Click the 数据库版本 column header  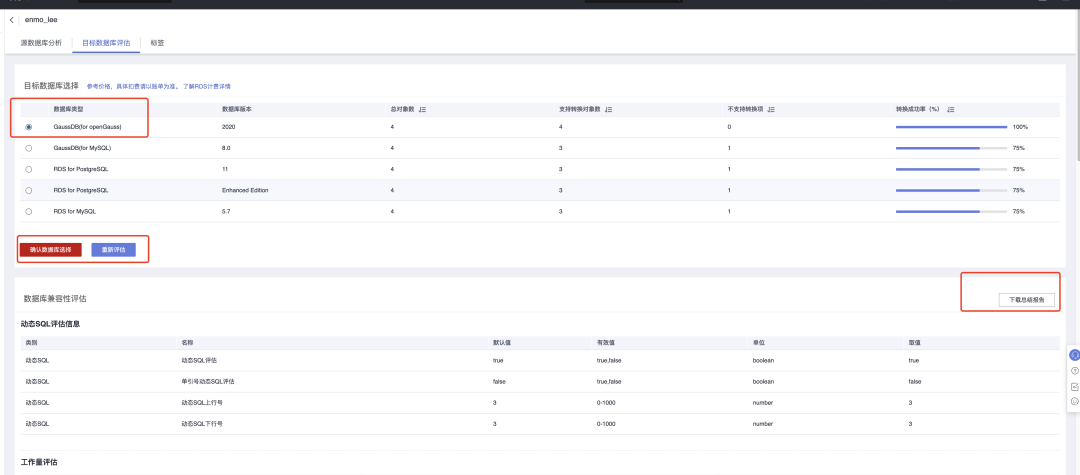point(238,109)
